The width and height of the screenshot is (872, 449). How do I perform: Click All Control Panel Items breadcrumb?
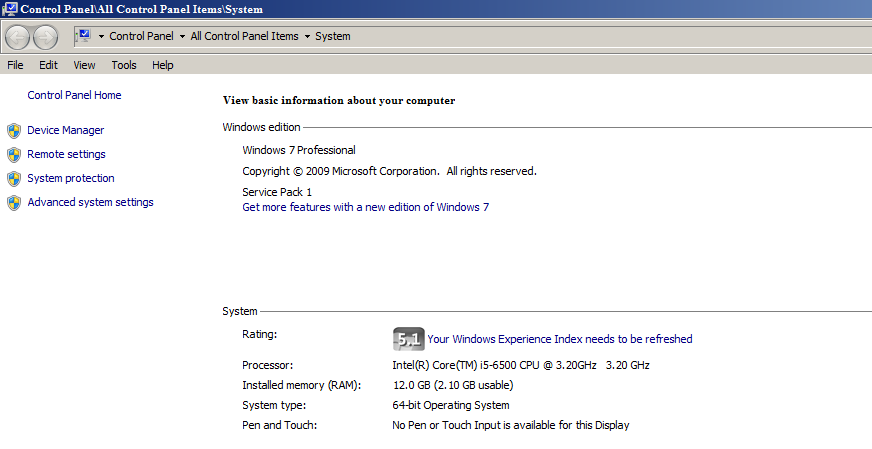244,36
